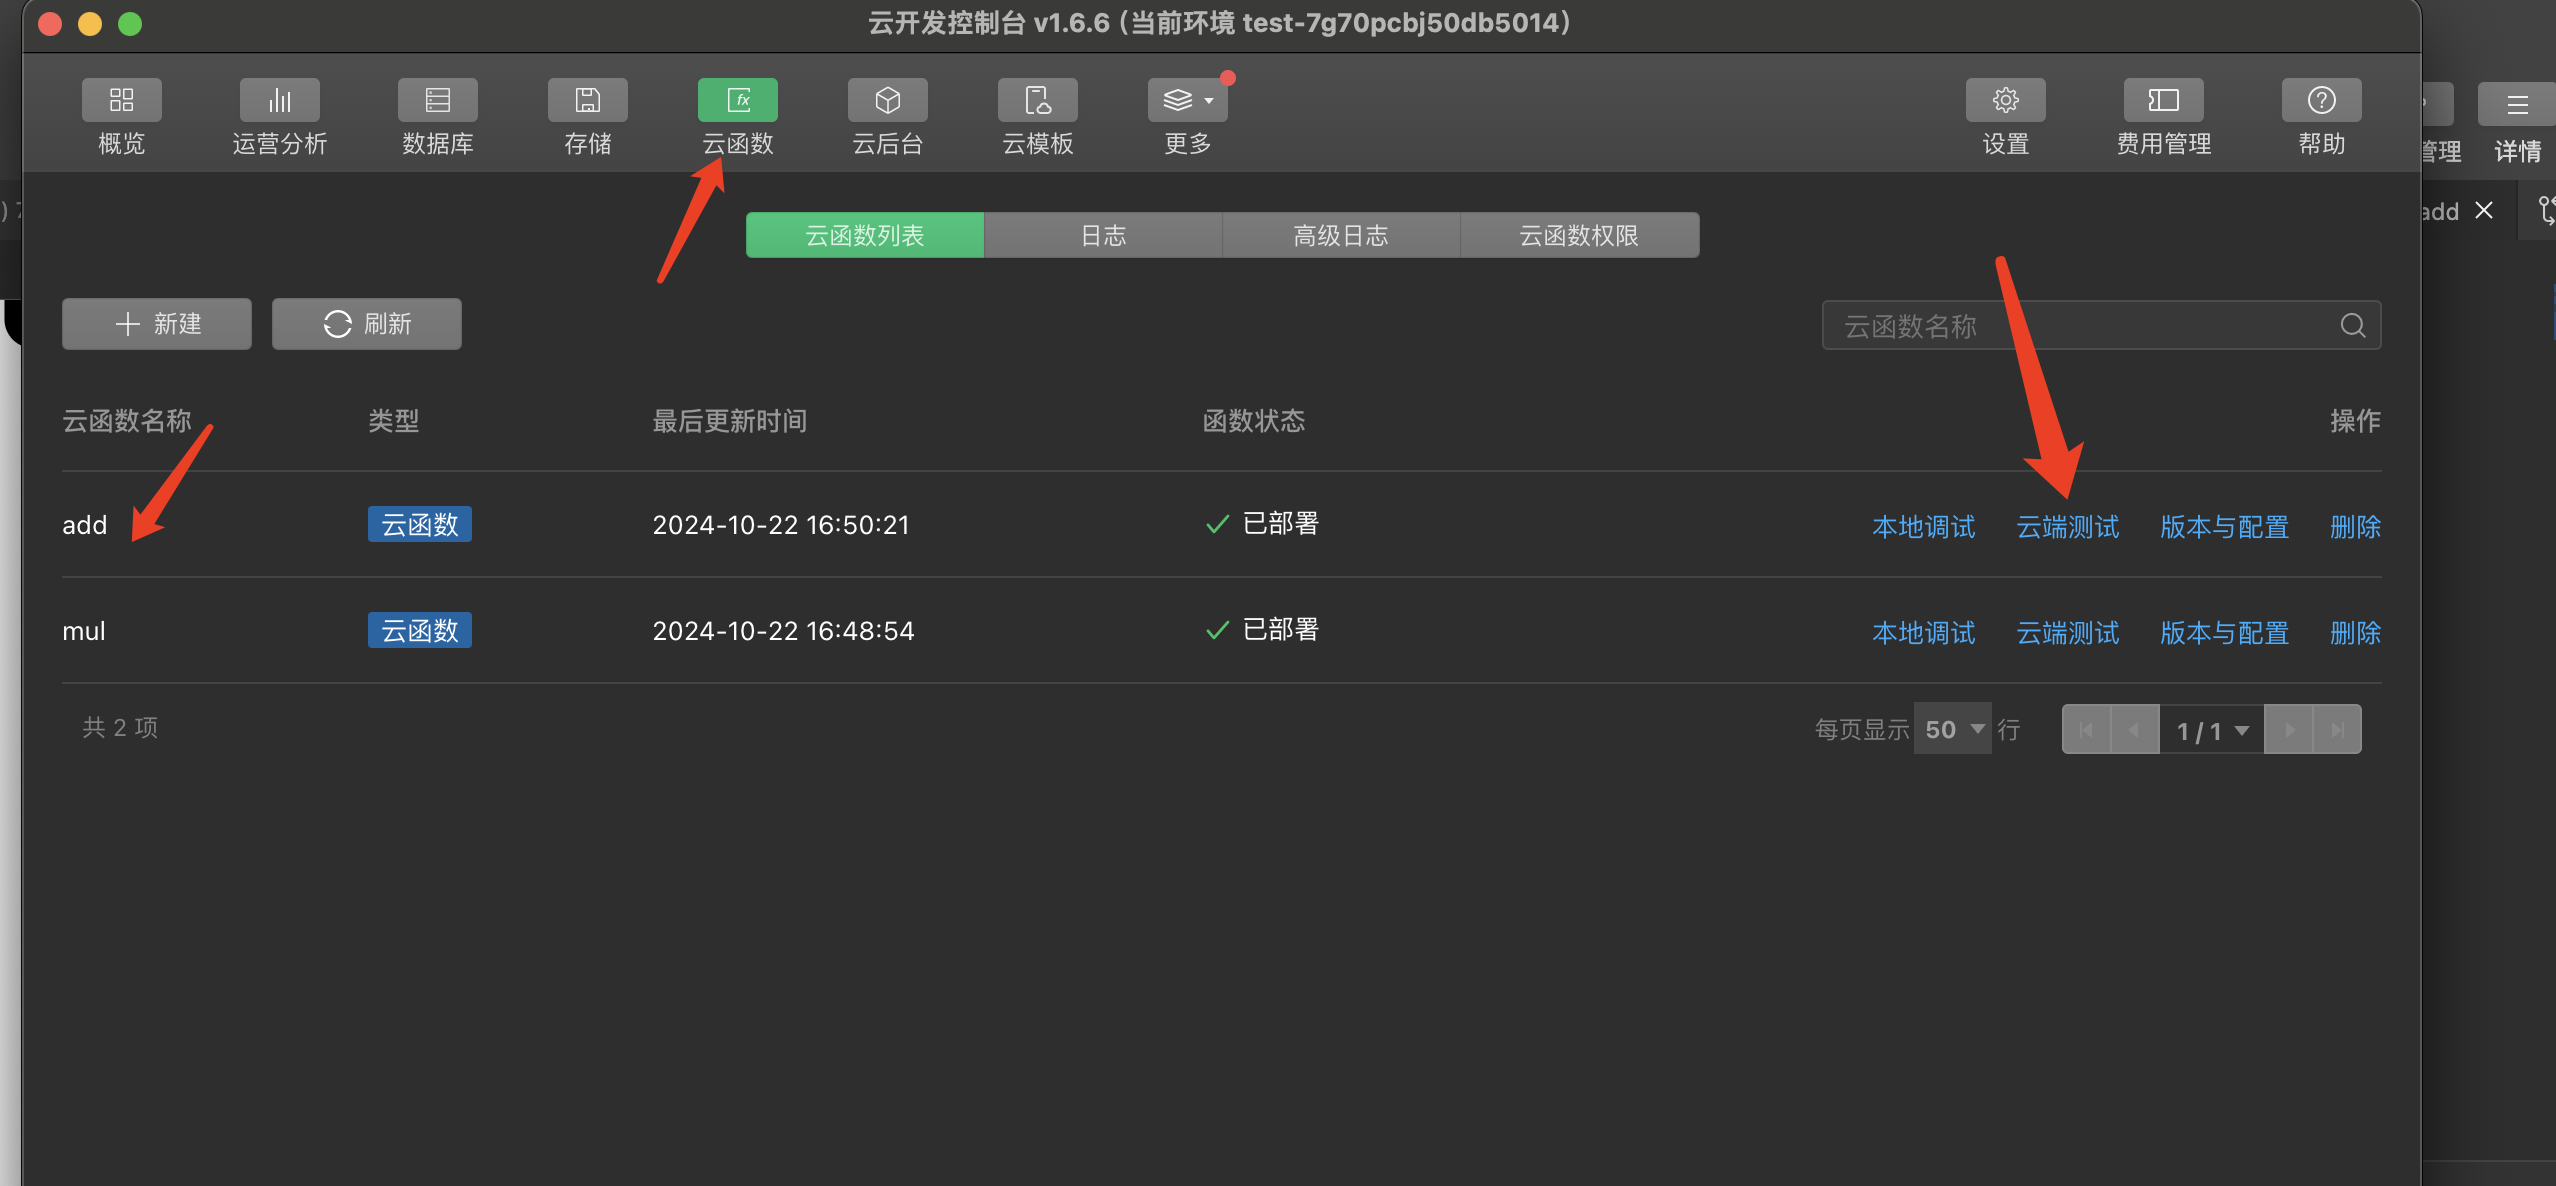Click the 新建 button
Image resolution: width=2556 pixels, height=1186 pixels.
(157, 324)
